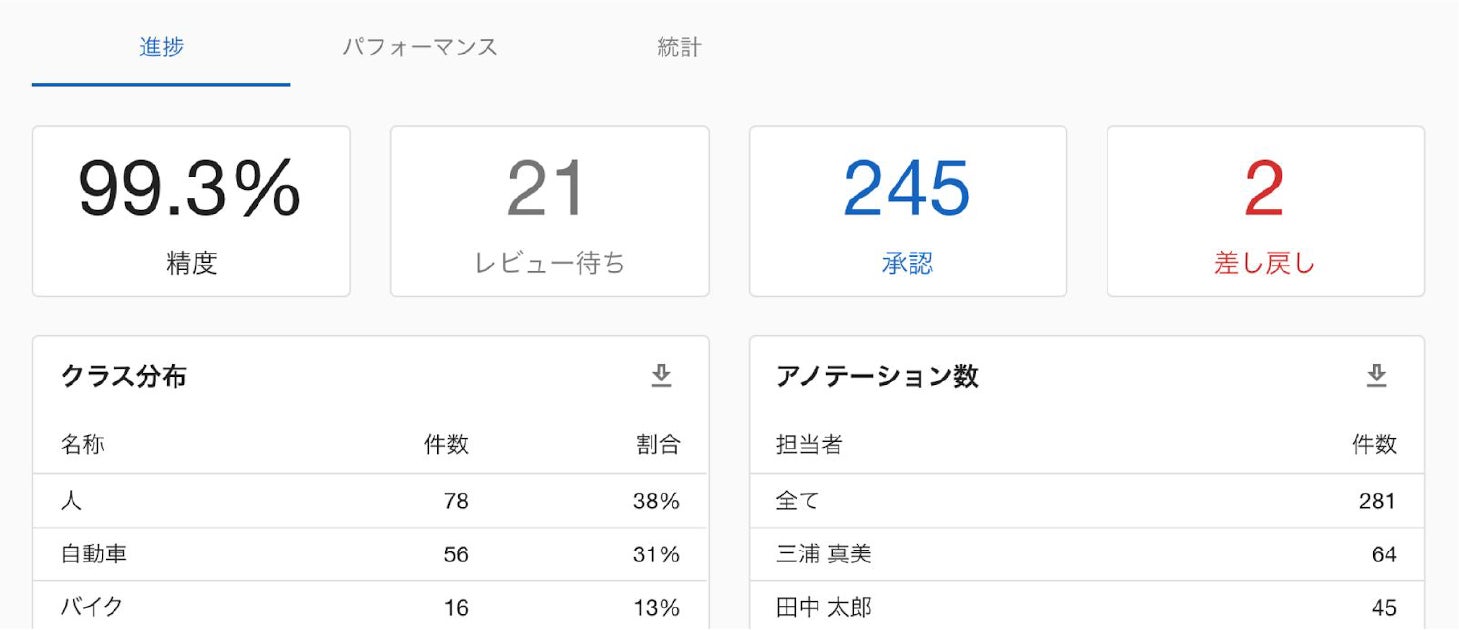Click 件数 header in クラス分布 table
The image size is (1459, 630).
[446, 445]
